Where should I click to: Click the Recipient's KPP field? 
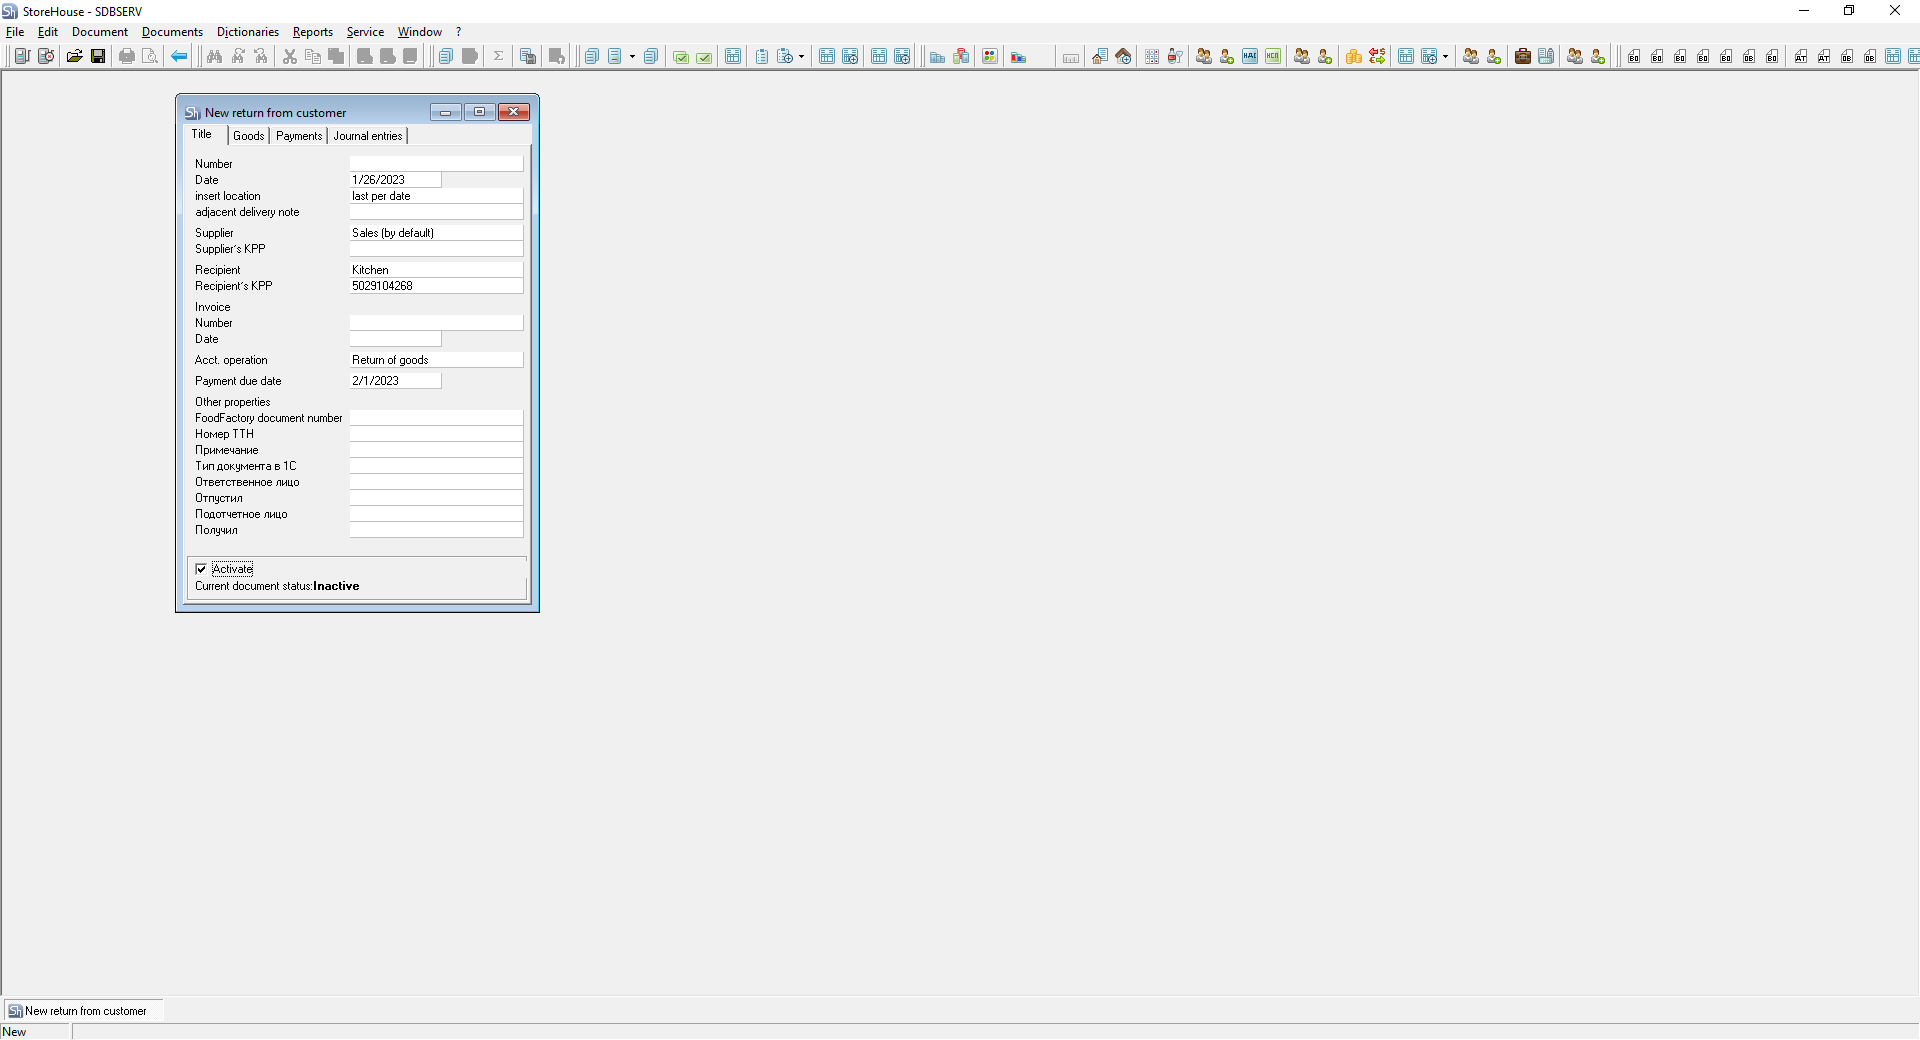pyautogui.click(x=435, y=286)
